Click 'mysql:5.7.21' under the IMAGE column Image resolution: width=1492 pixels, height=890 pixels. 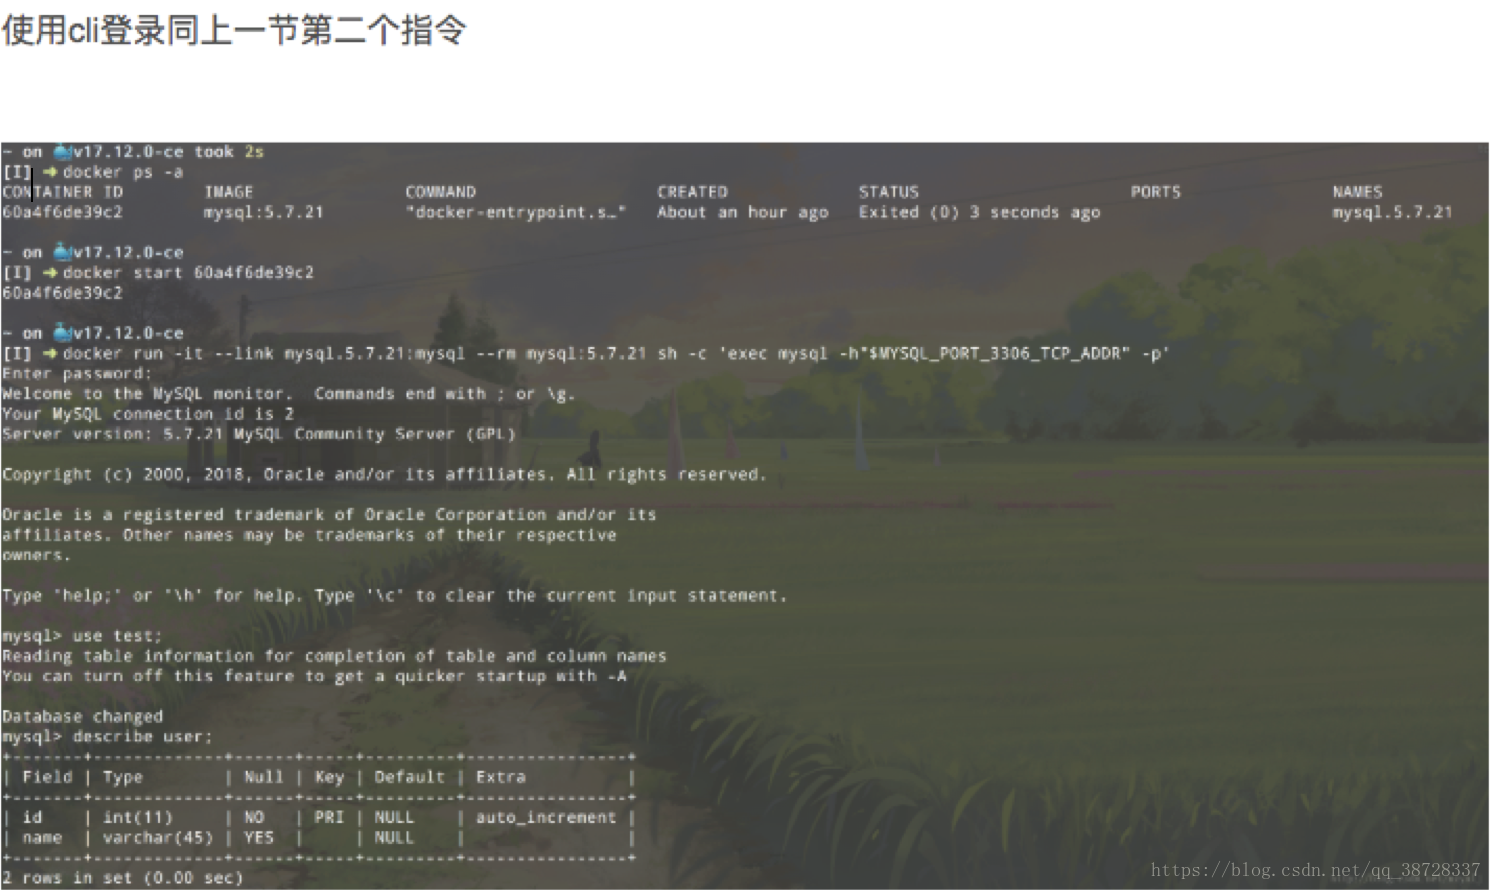[264, 212]
